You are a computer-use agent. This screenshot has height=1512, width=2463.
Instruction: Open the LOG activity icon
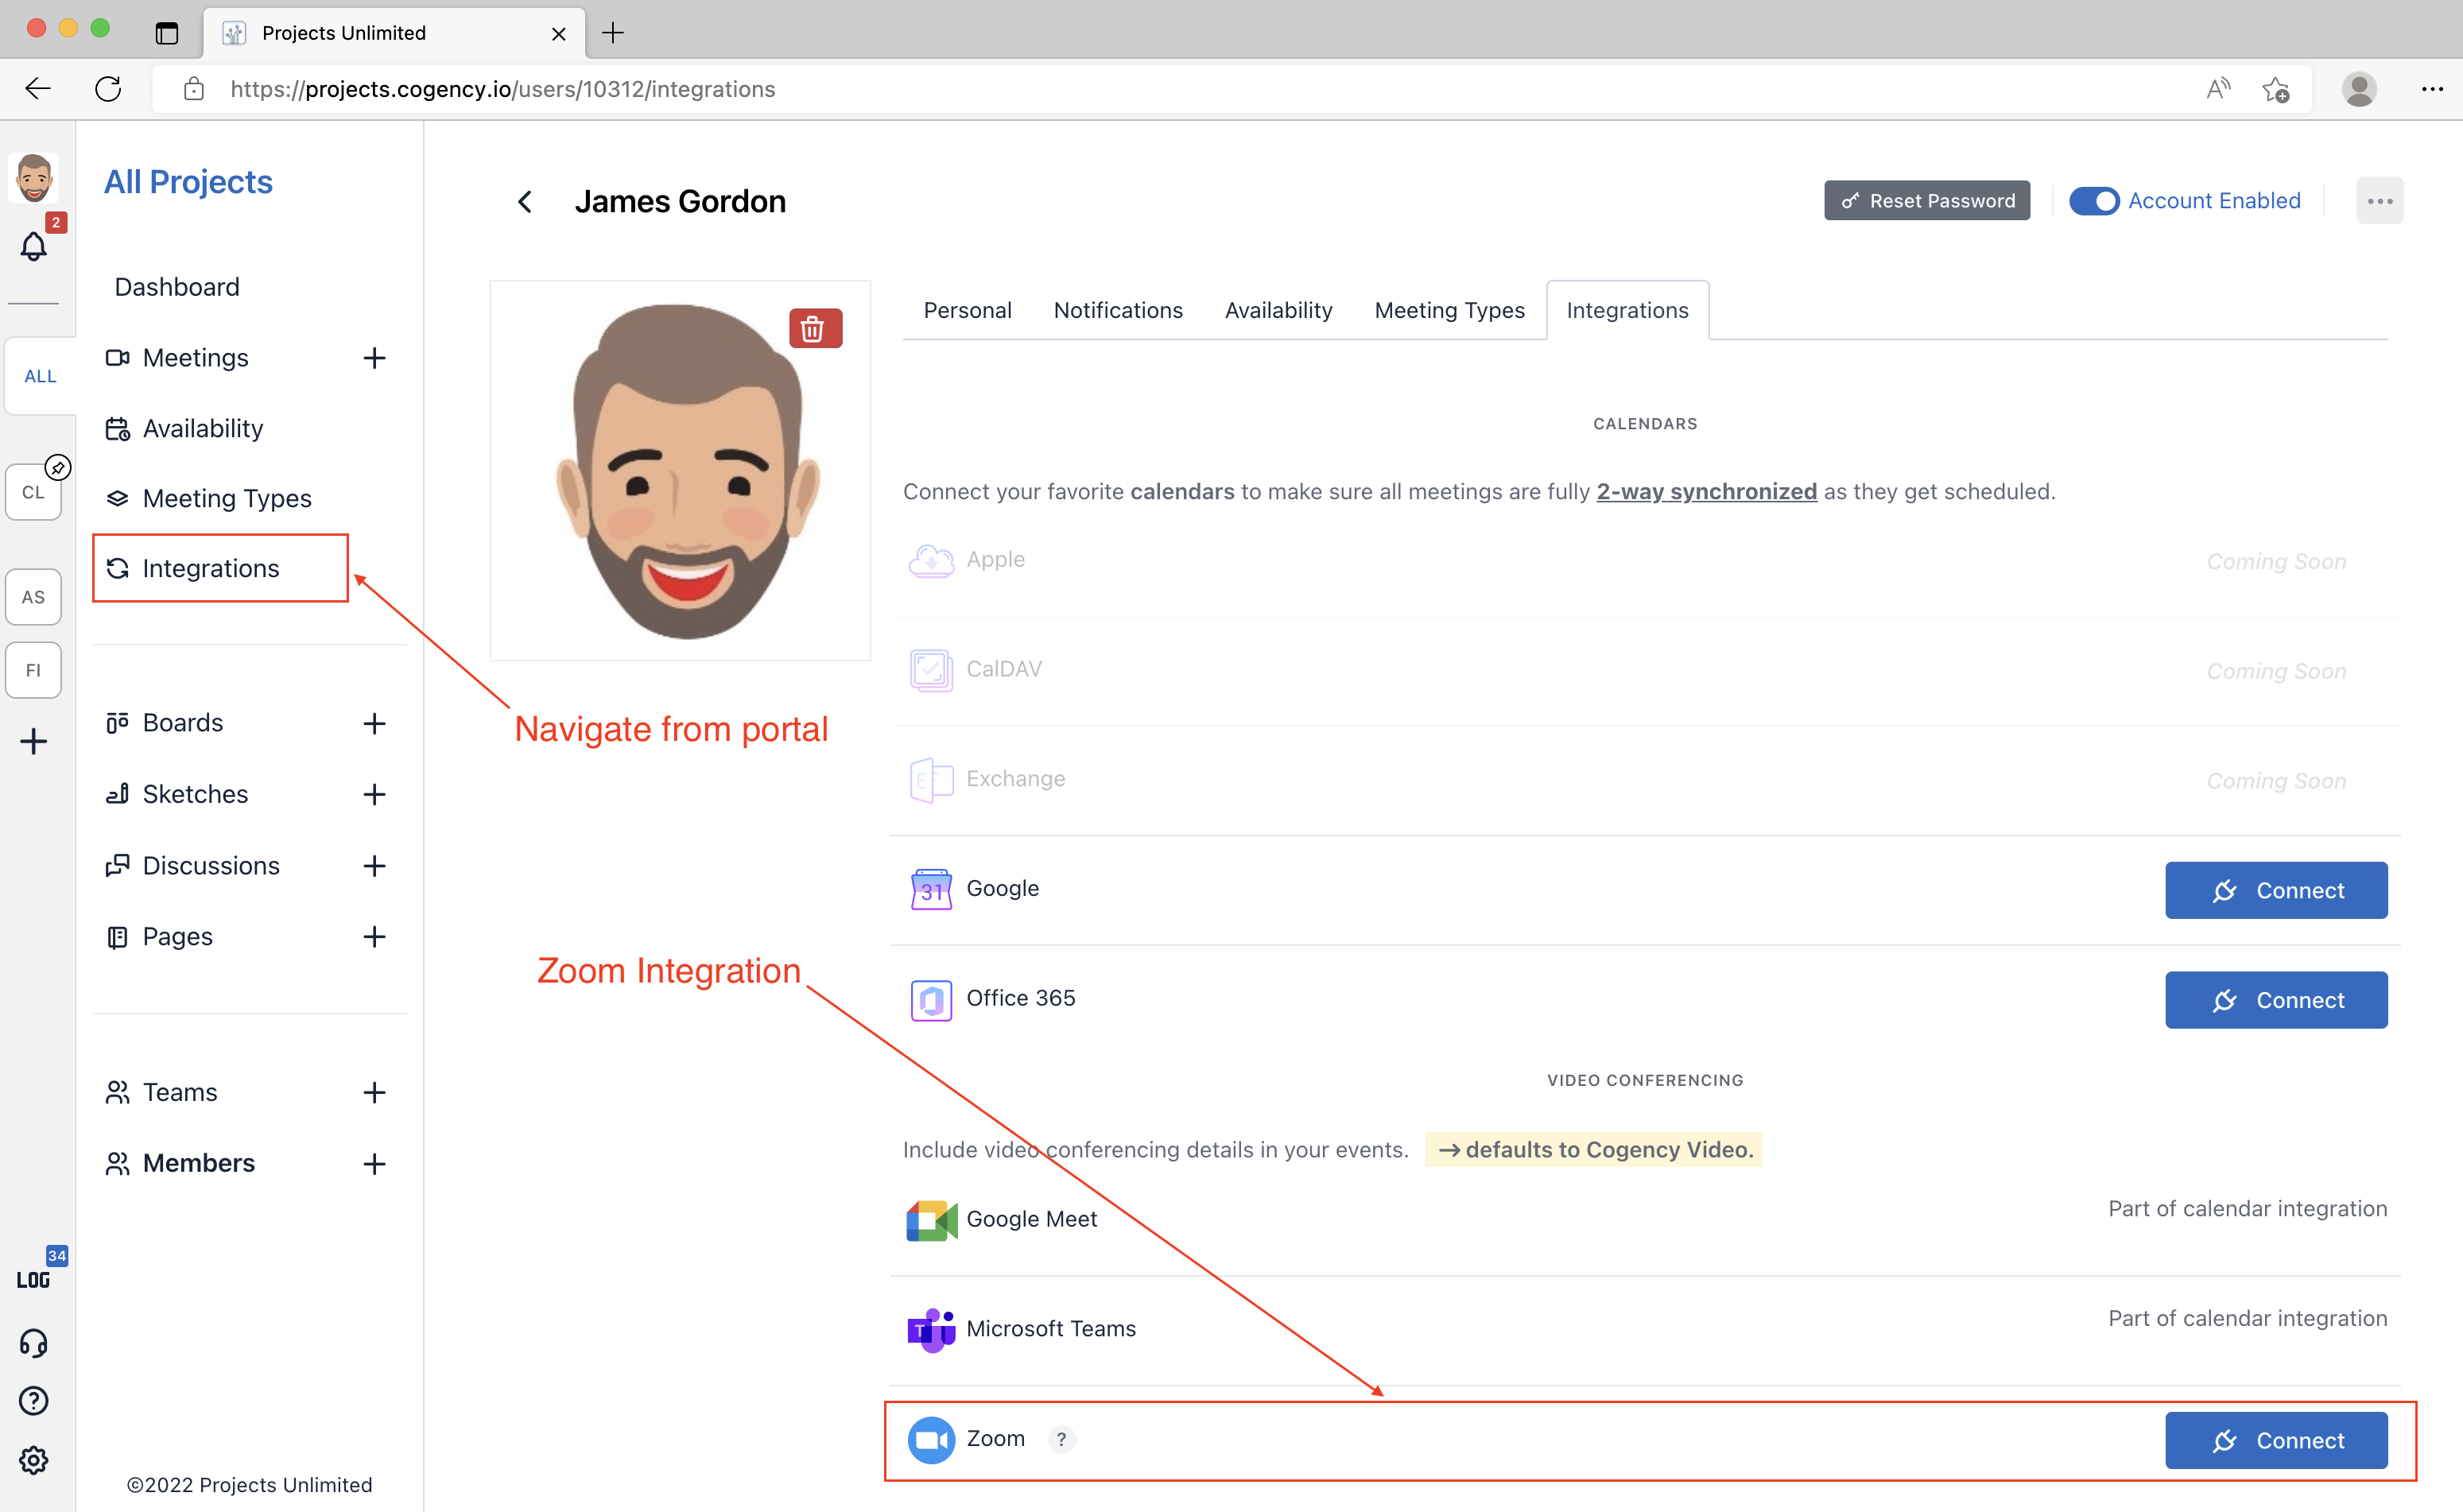point(33,1279)
